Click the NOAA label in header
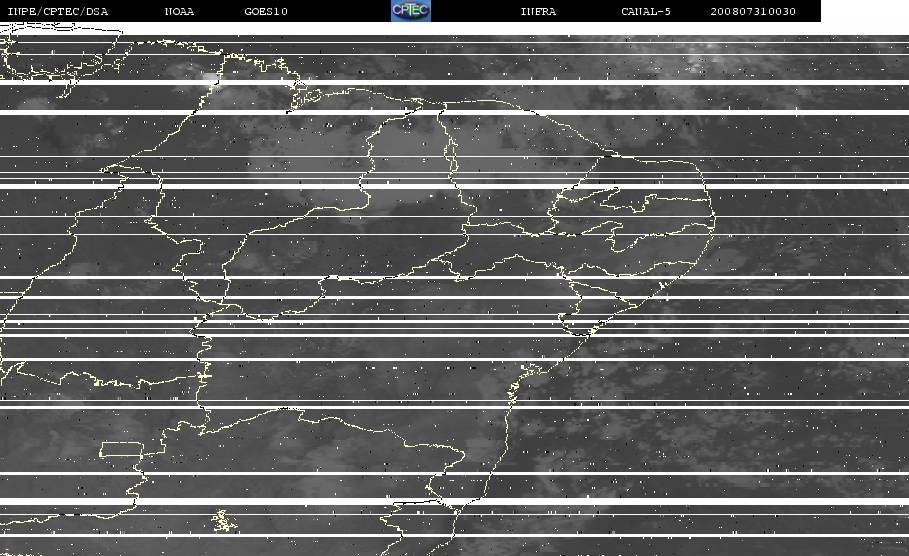 pyautogui.click(x=179, y=11)
